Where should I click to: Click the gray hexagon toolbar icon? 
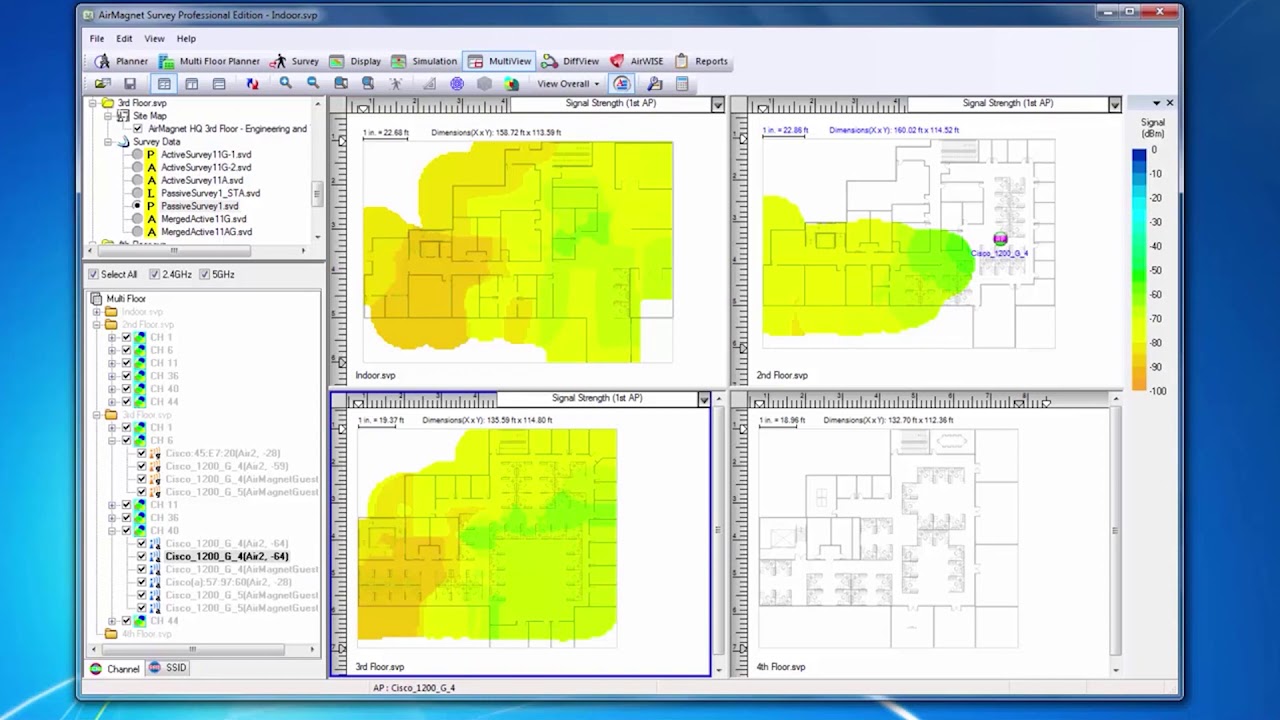pos(485,84)
